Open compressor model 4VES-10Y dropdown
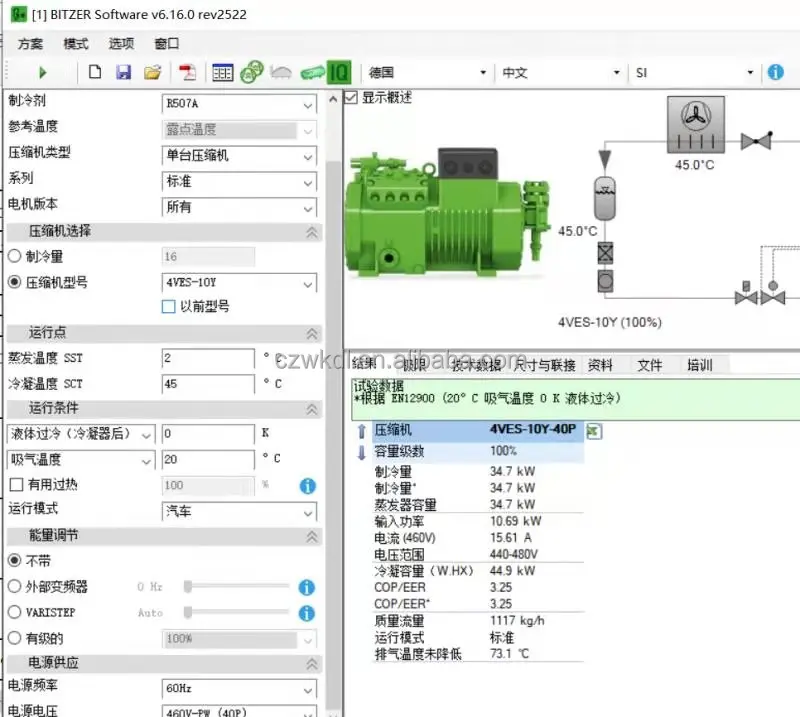 239,283
